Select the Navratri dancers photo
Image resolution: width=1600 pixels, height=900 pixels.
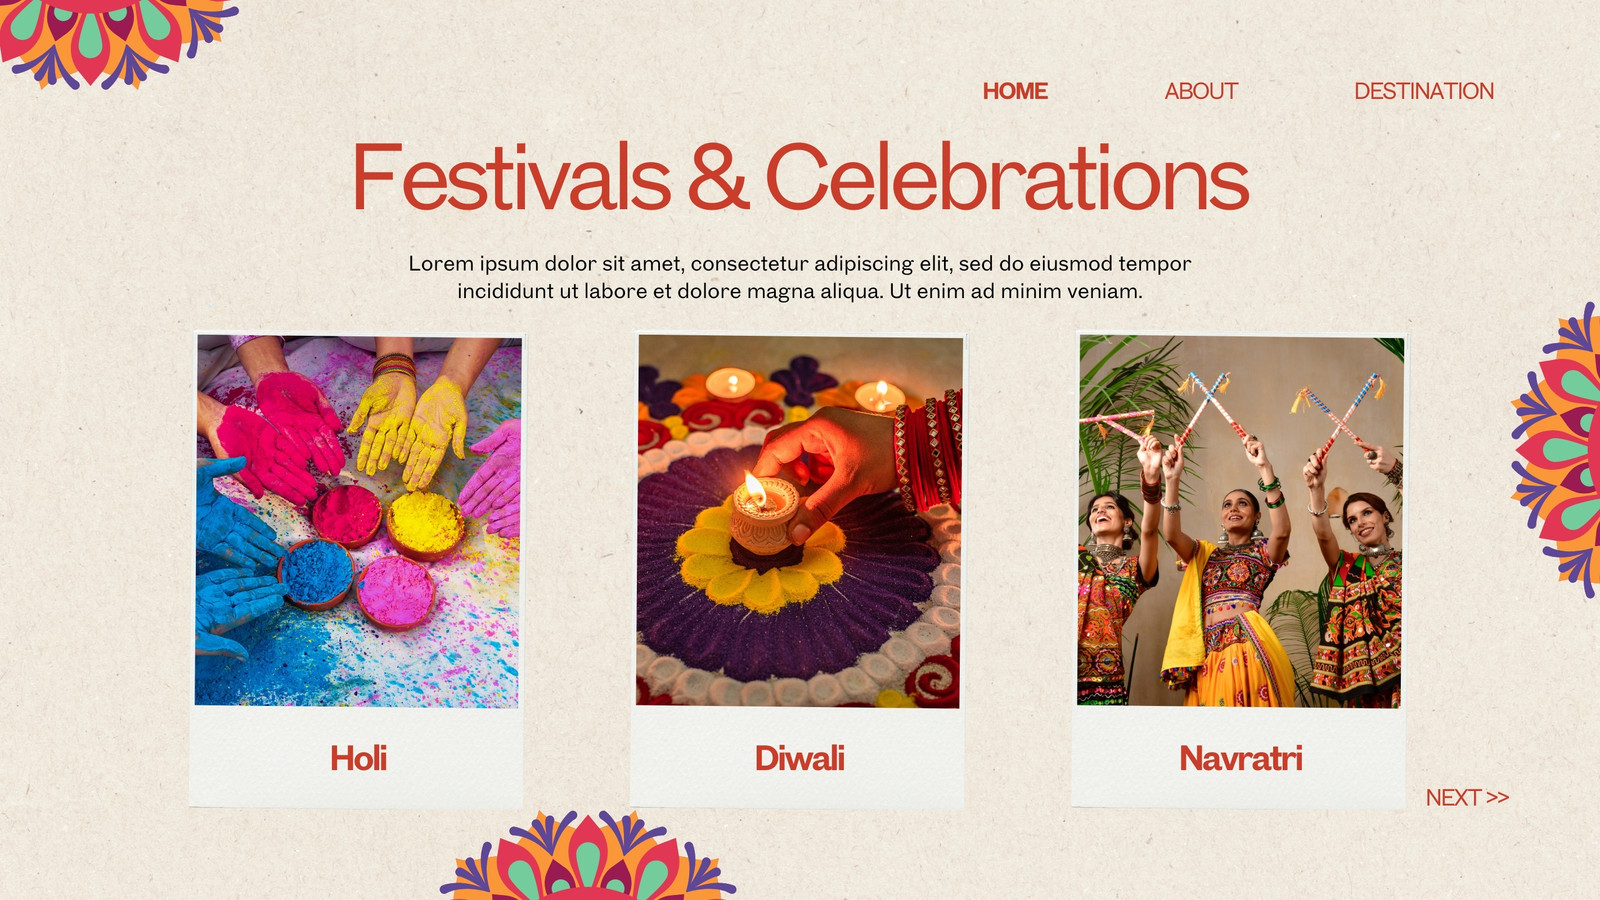click(x=1240, y=521)
